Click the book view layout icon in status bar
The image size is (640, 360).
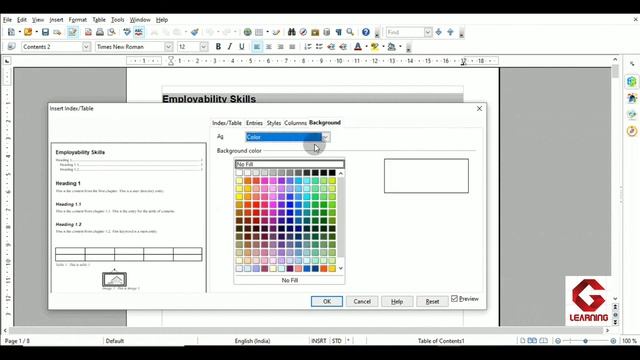pyautogui.click(x=543, y=340)
